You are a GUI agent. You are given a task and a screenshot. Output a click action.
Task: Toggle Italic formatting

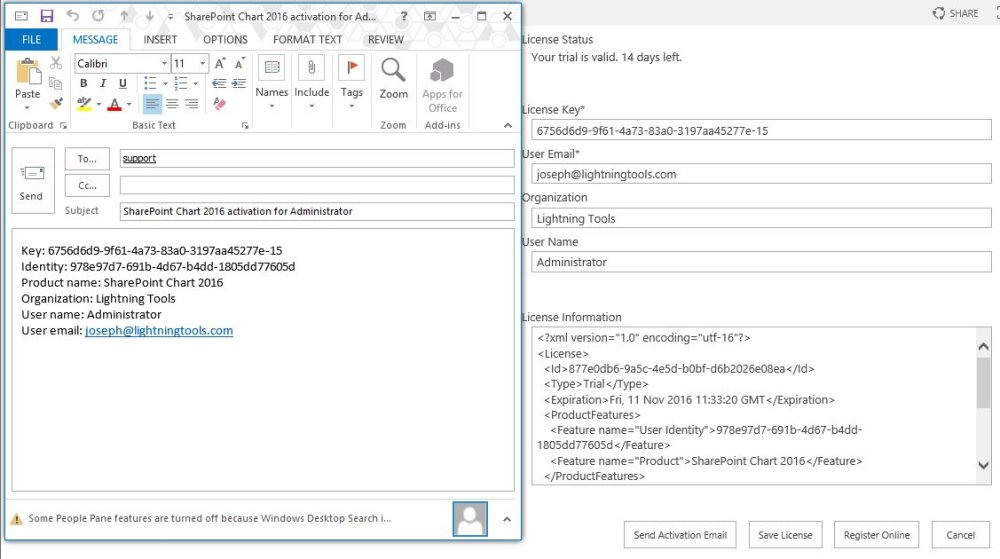103,83
